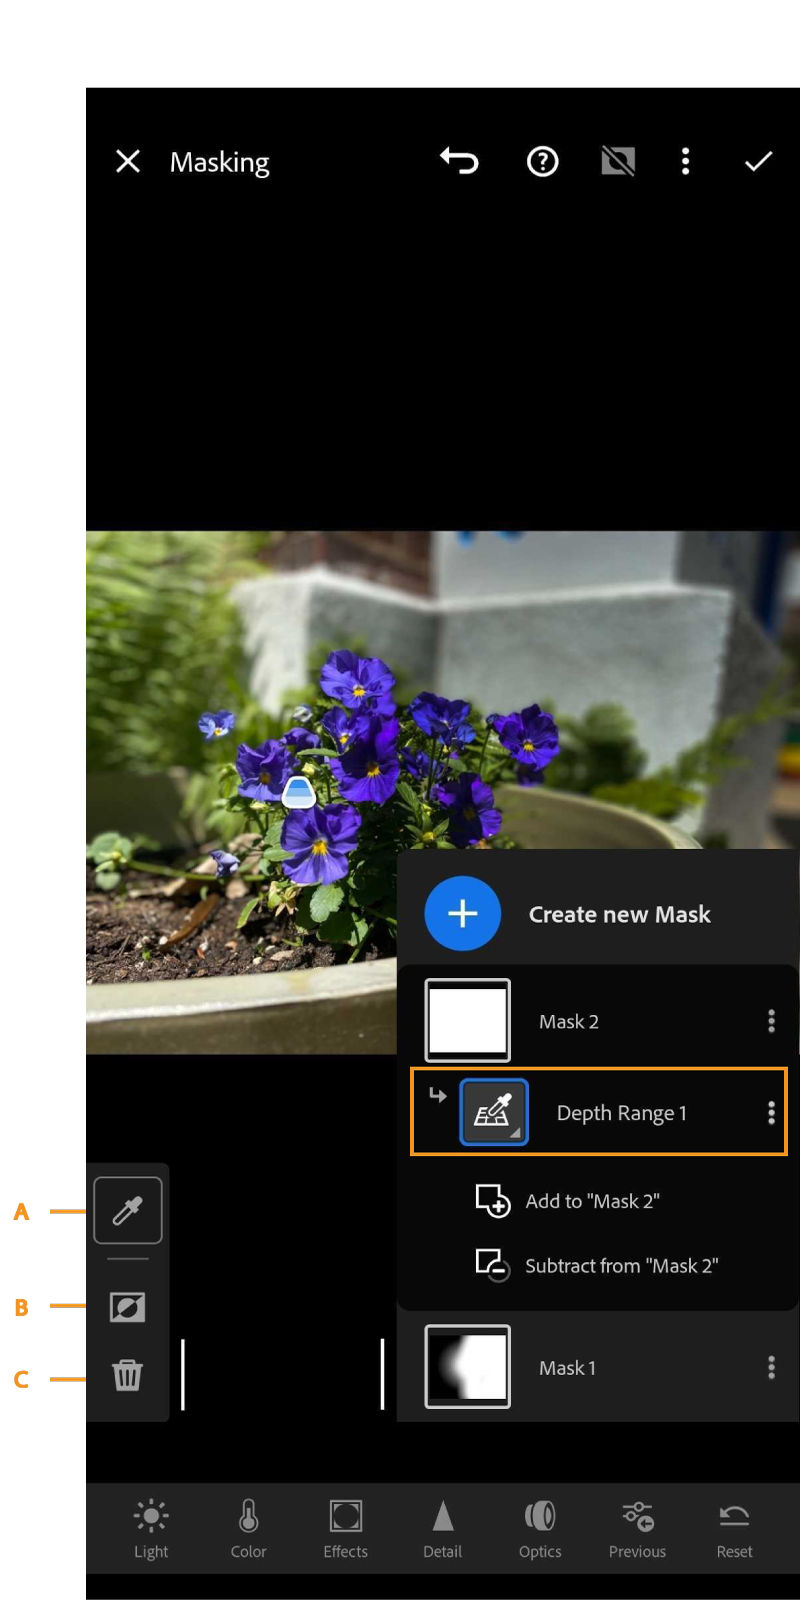Click the Create new Mask label
The image size is (800, 1600).
[619, 914]
